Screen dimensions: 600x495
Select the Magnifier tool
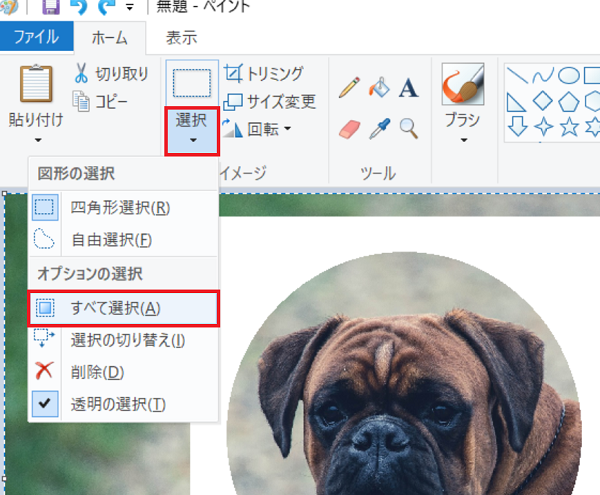click(408, 129)
